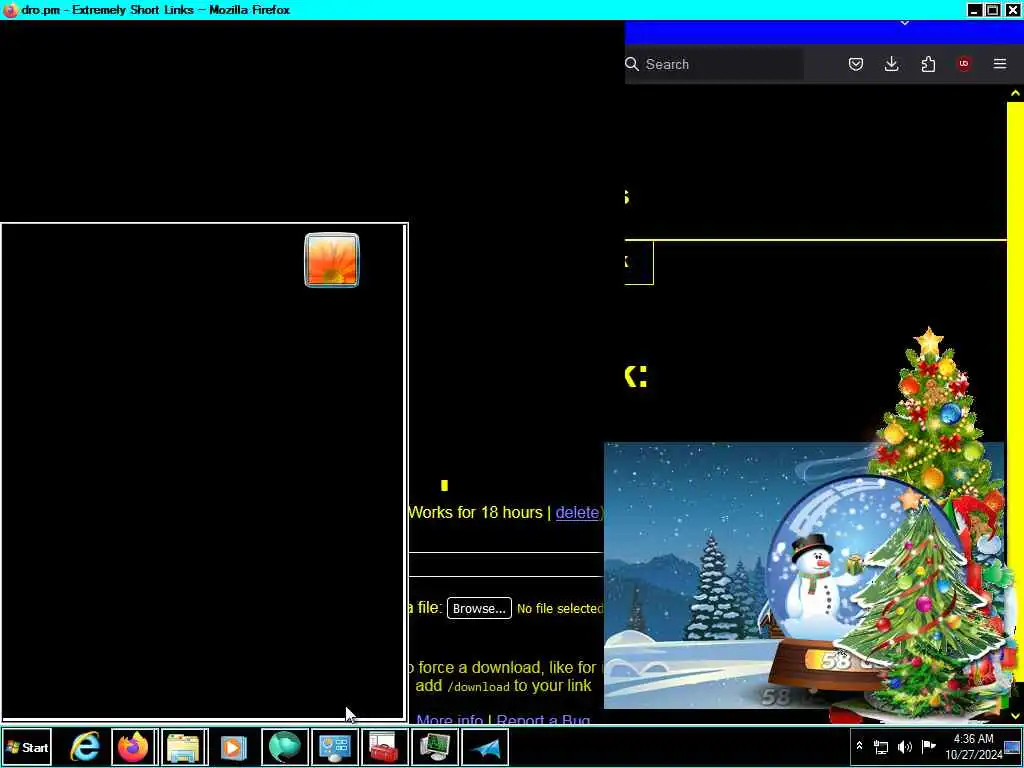Click the 'No file selected' text
Image resolution: width=1024 pixels, height=768 pixels.
click(x=560, y=609)
